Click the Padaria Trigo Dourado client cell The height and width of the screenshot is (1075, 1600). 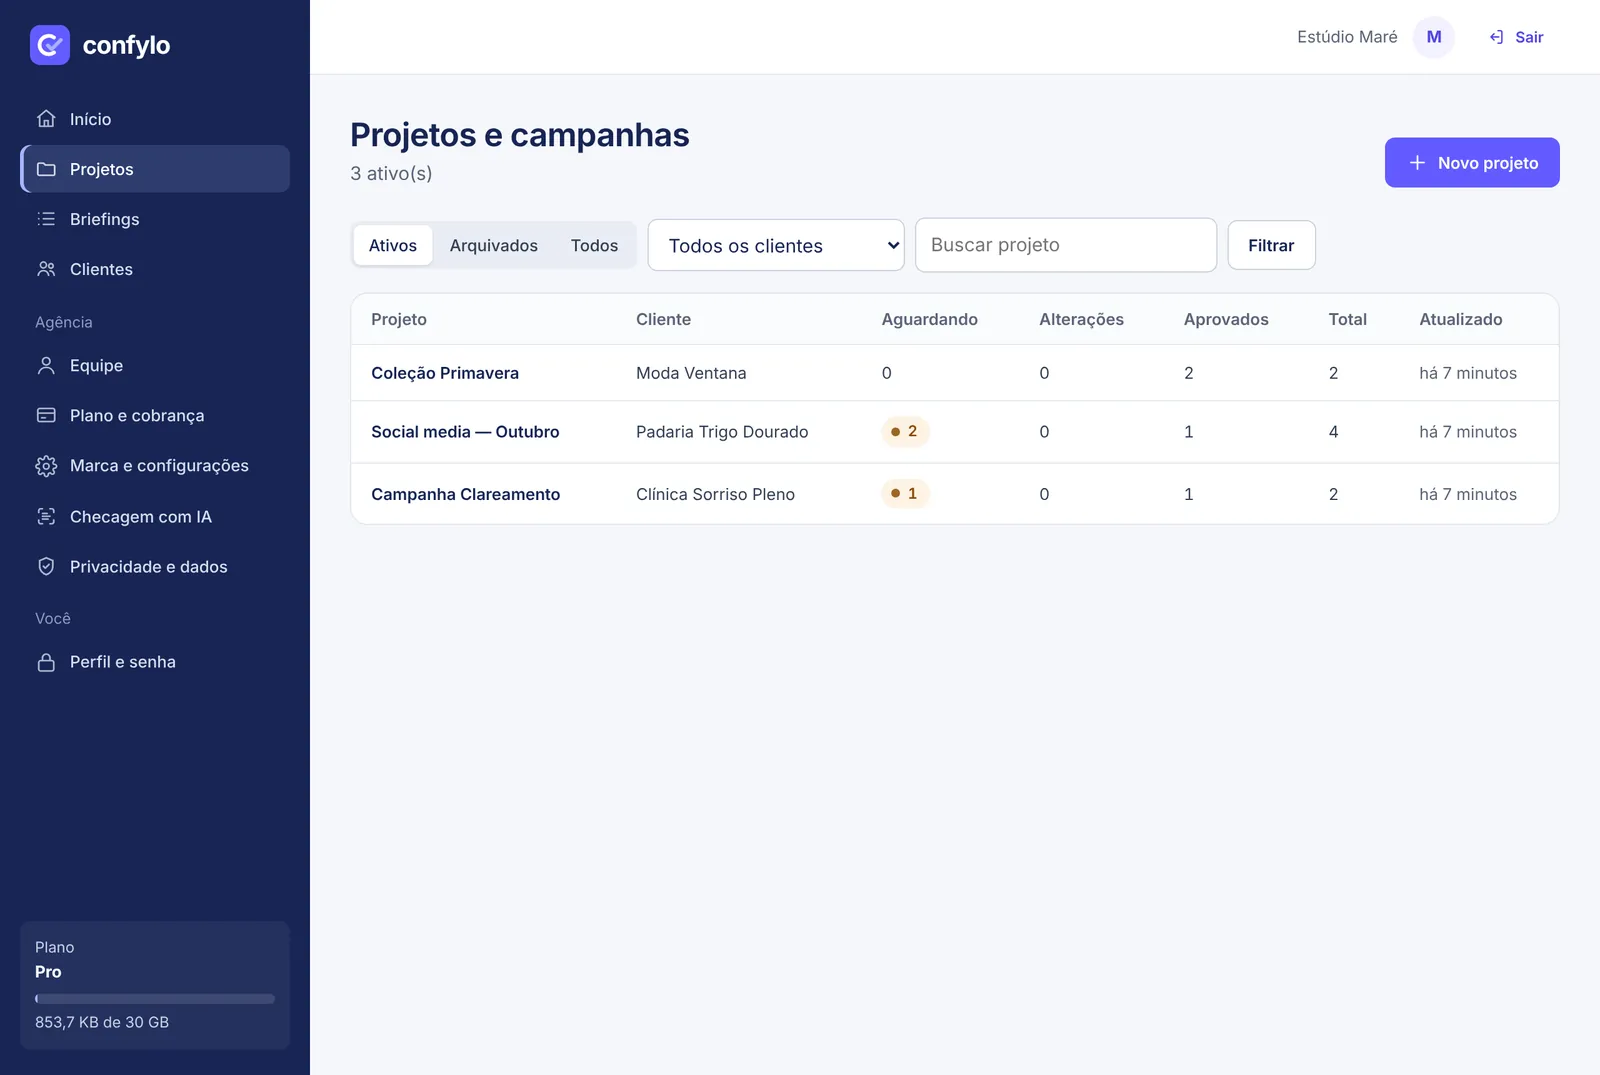click(722, 432)
